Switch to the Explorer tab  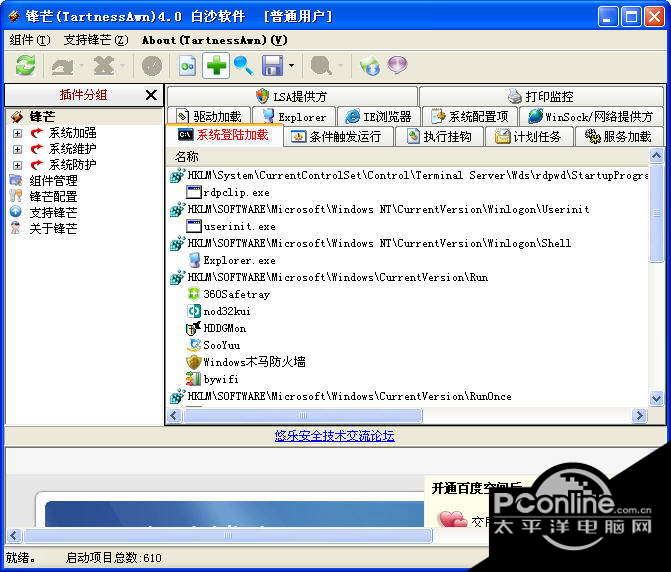[294, 116]
